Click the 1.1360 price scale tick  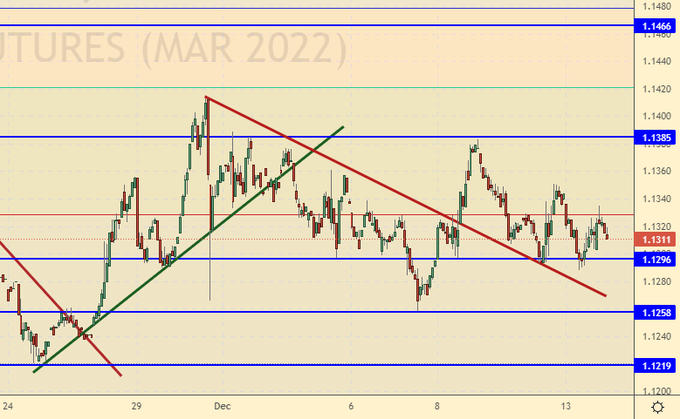pyautogui.click(x=656, y=171)
